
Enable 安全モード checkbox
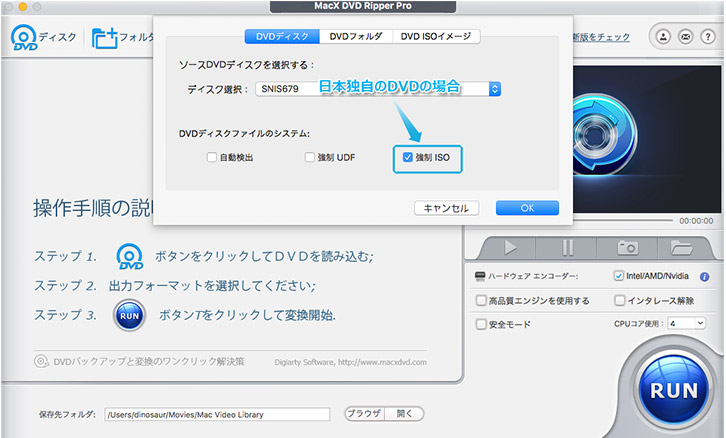click(x=481, y=324)
